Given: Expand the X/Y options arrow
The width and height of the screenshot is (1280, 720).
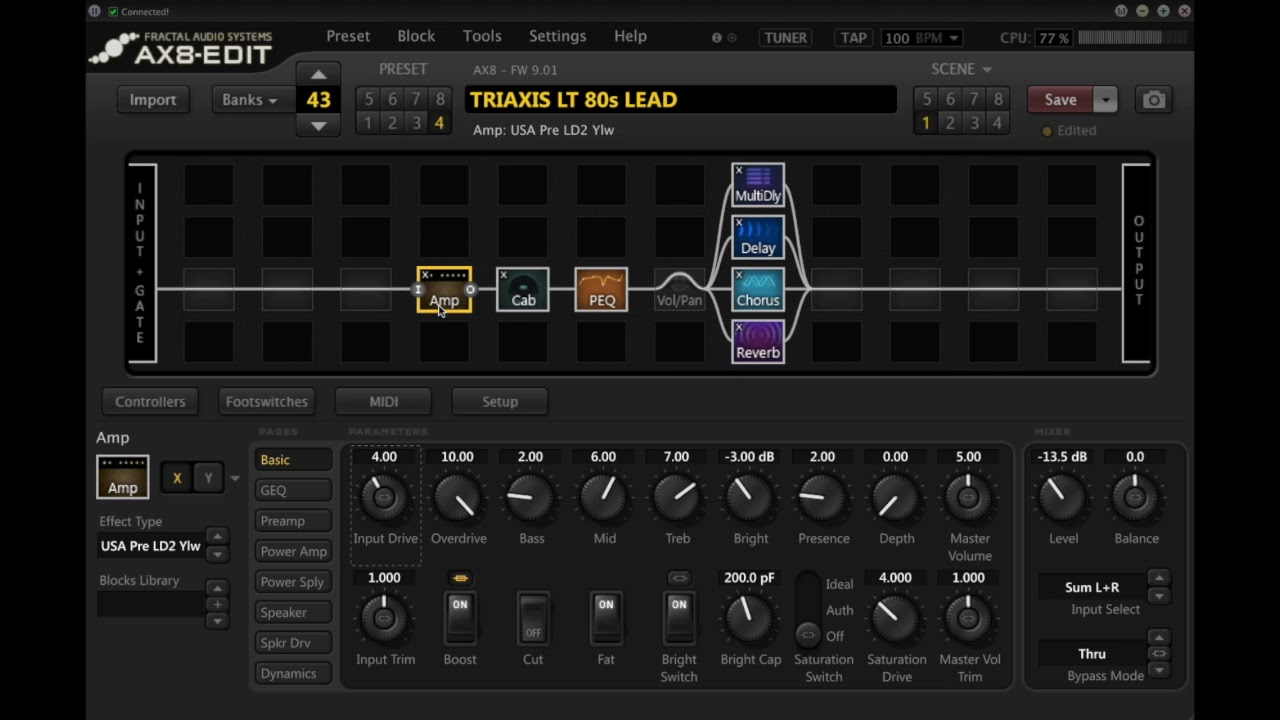Looking at the screenshot, I should point(235,479).
